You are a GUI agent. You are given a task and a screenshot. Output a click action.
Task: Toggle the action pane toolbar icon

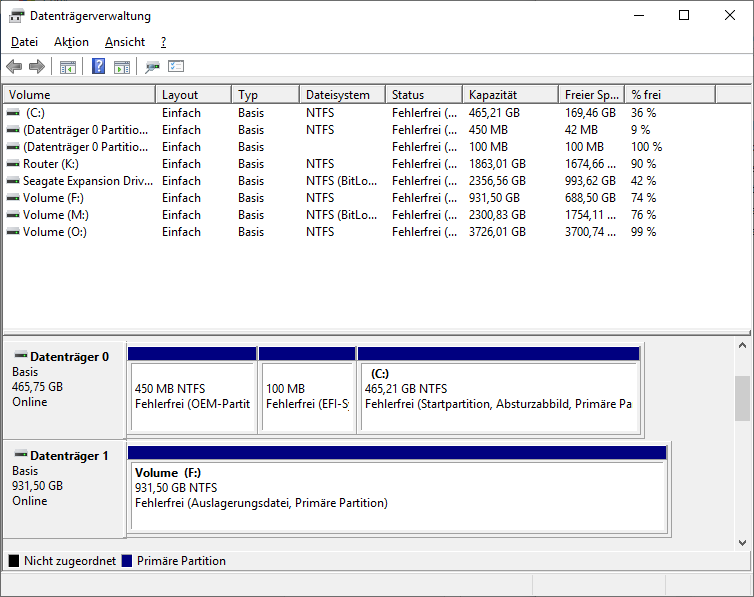122,67
